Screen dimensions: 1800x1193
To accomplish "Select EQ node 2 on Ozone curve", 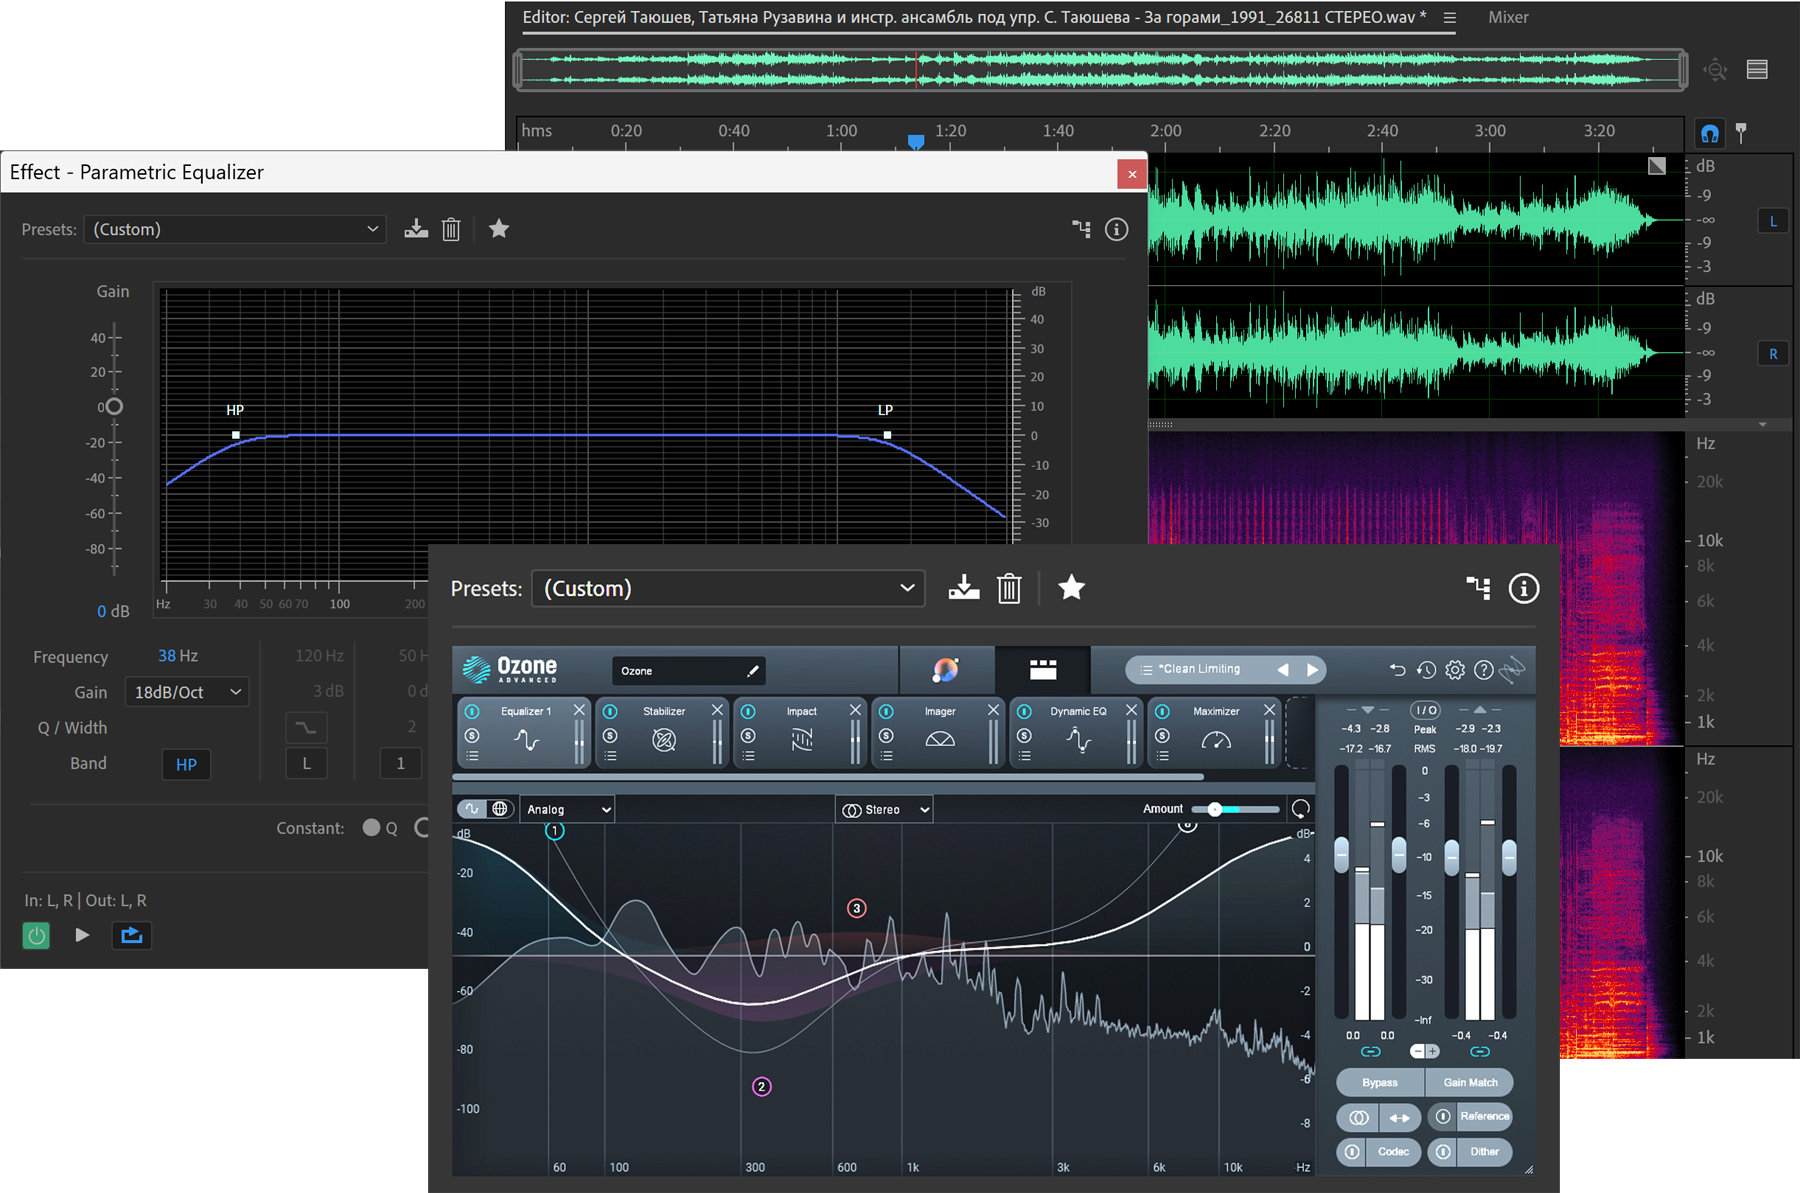I will 761,1087.
